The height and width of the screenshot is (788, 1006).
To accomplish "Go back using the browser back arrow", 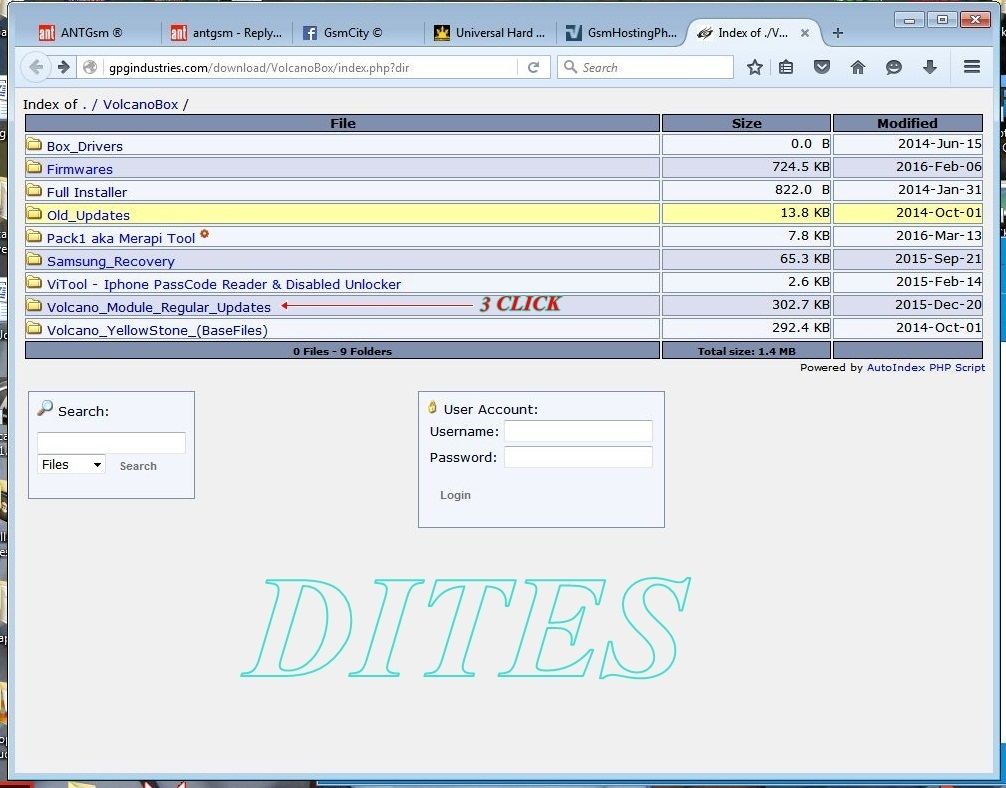I will (x=36, y=67).
